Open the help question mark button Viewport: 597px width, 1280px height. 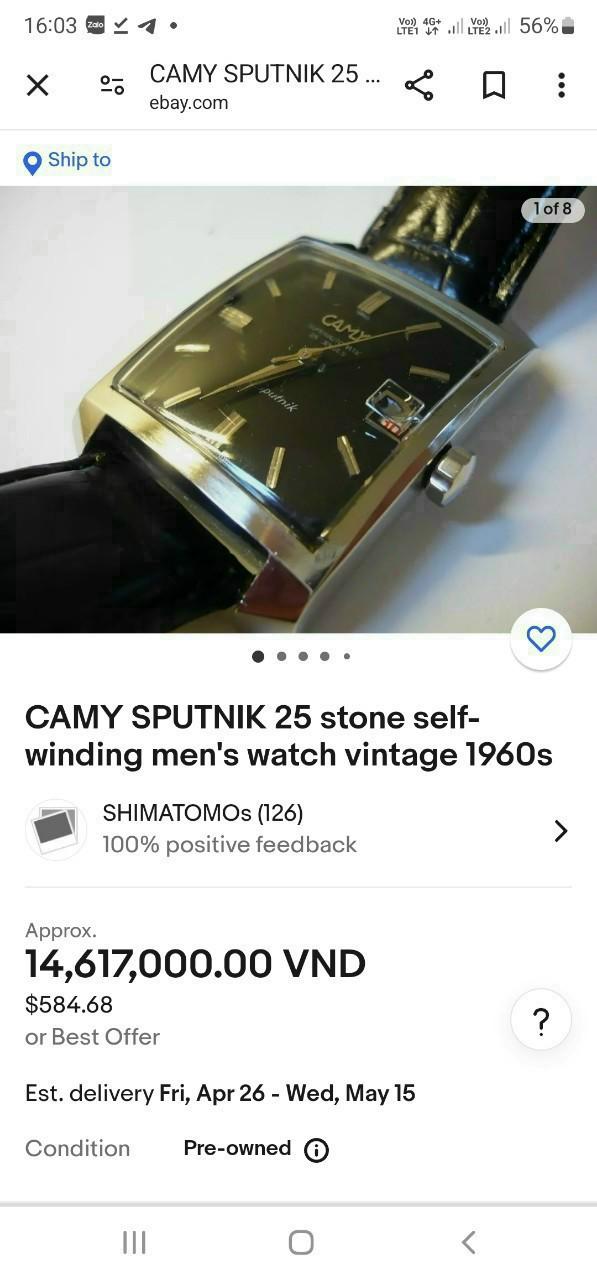click(x=541, y=1021)
